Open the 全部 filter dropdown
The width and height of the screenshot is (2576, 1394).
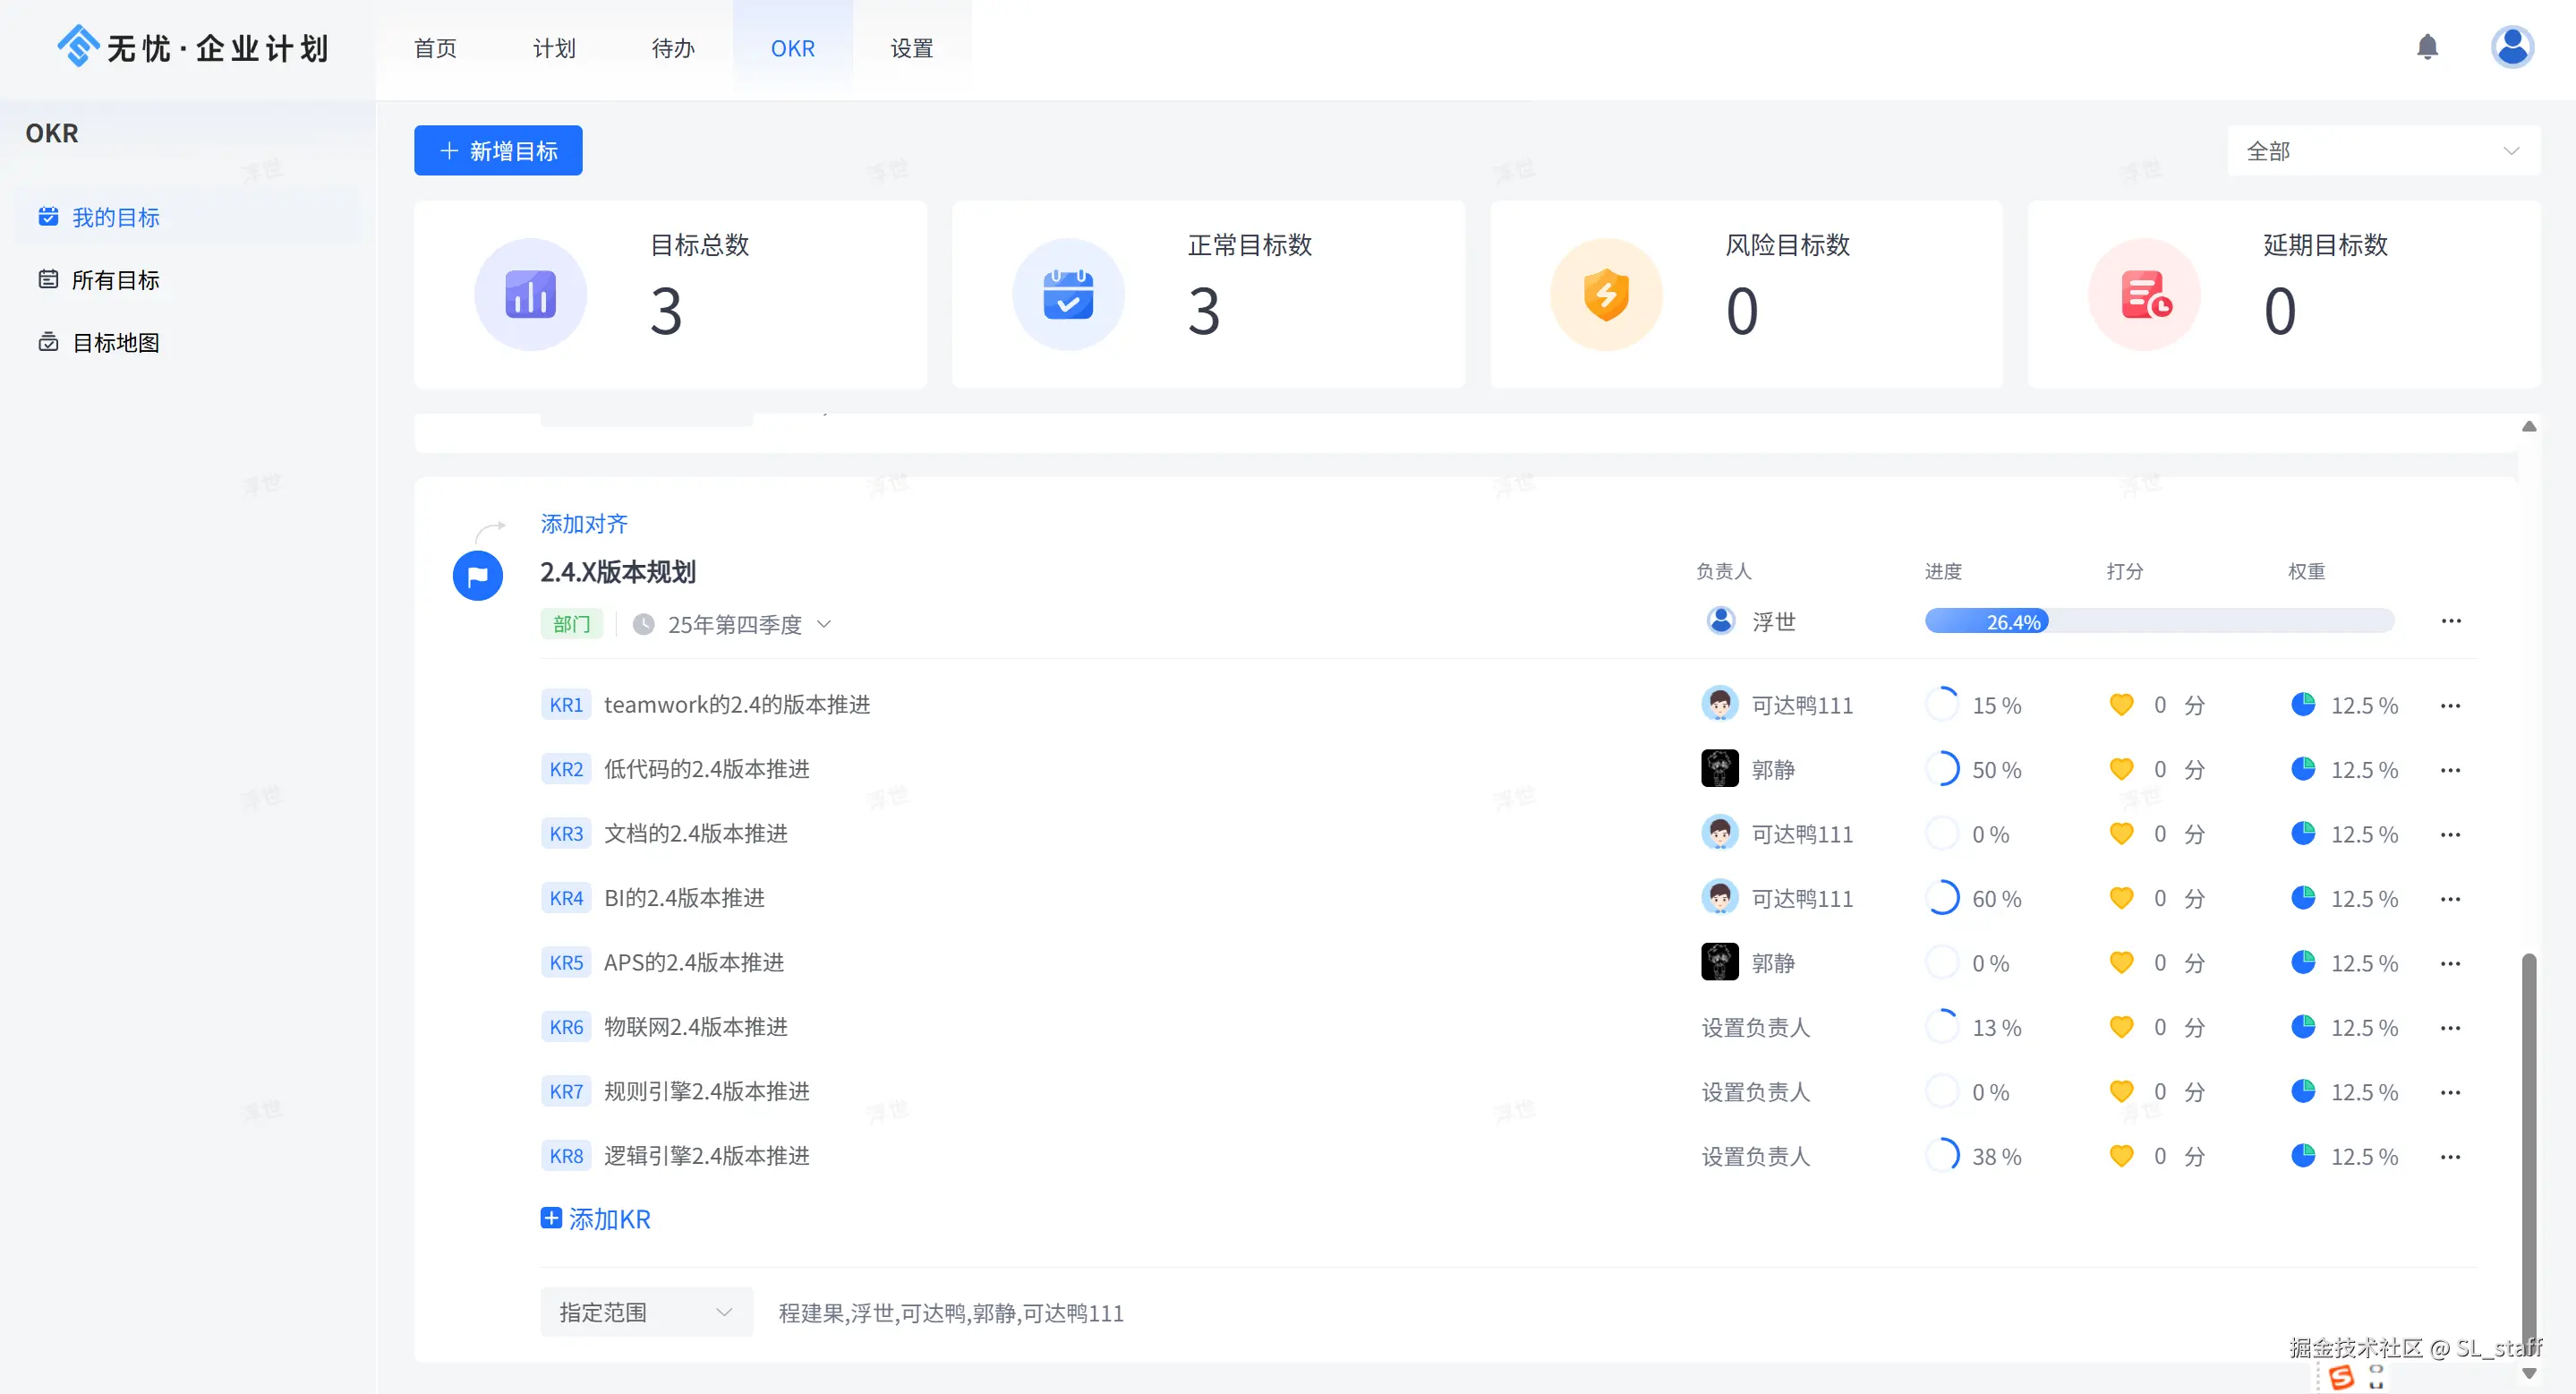[x=2383, y=151]
